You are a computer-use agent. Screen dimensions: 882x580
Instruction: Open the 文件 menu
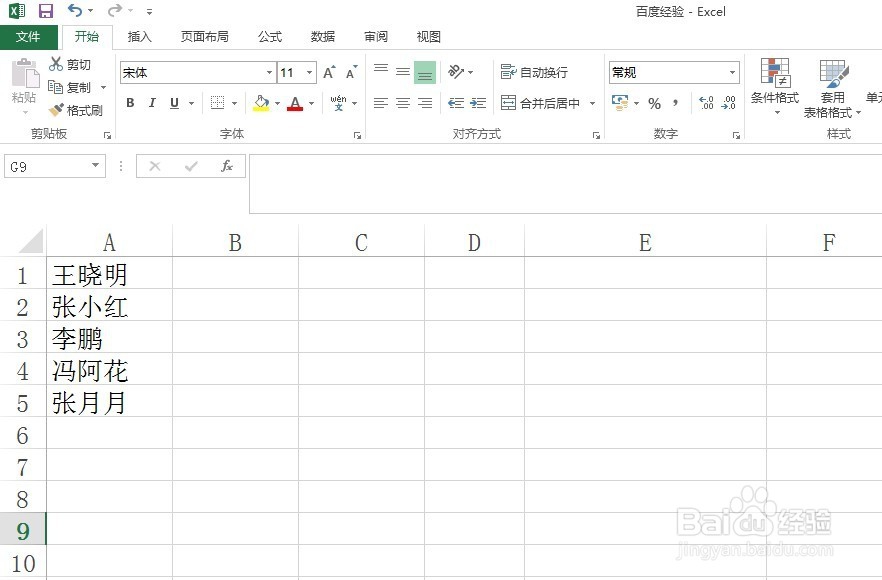click(x=30, y=36)
